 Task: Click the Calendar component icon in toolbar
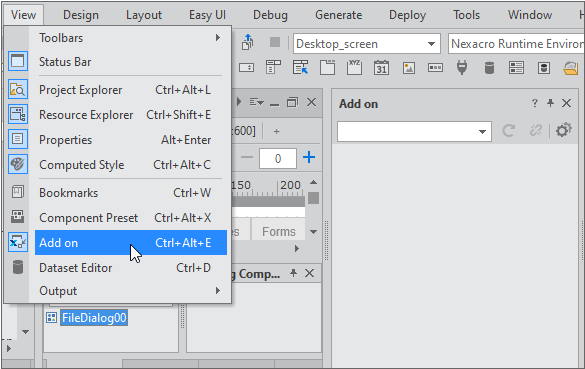[381, 68]
